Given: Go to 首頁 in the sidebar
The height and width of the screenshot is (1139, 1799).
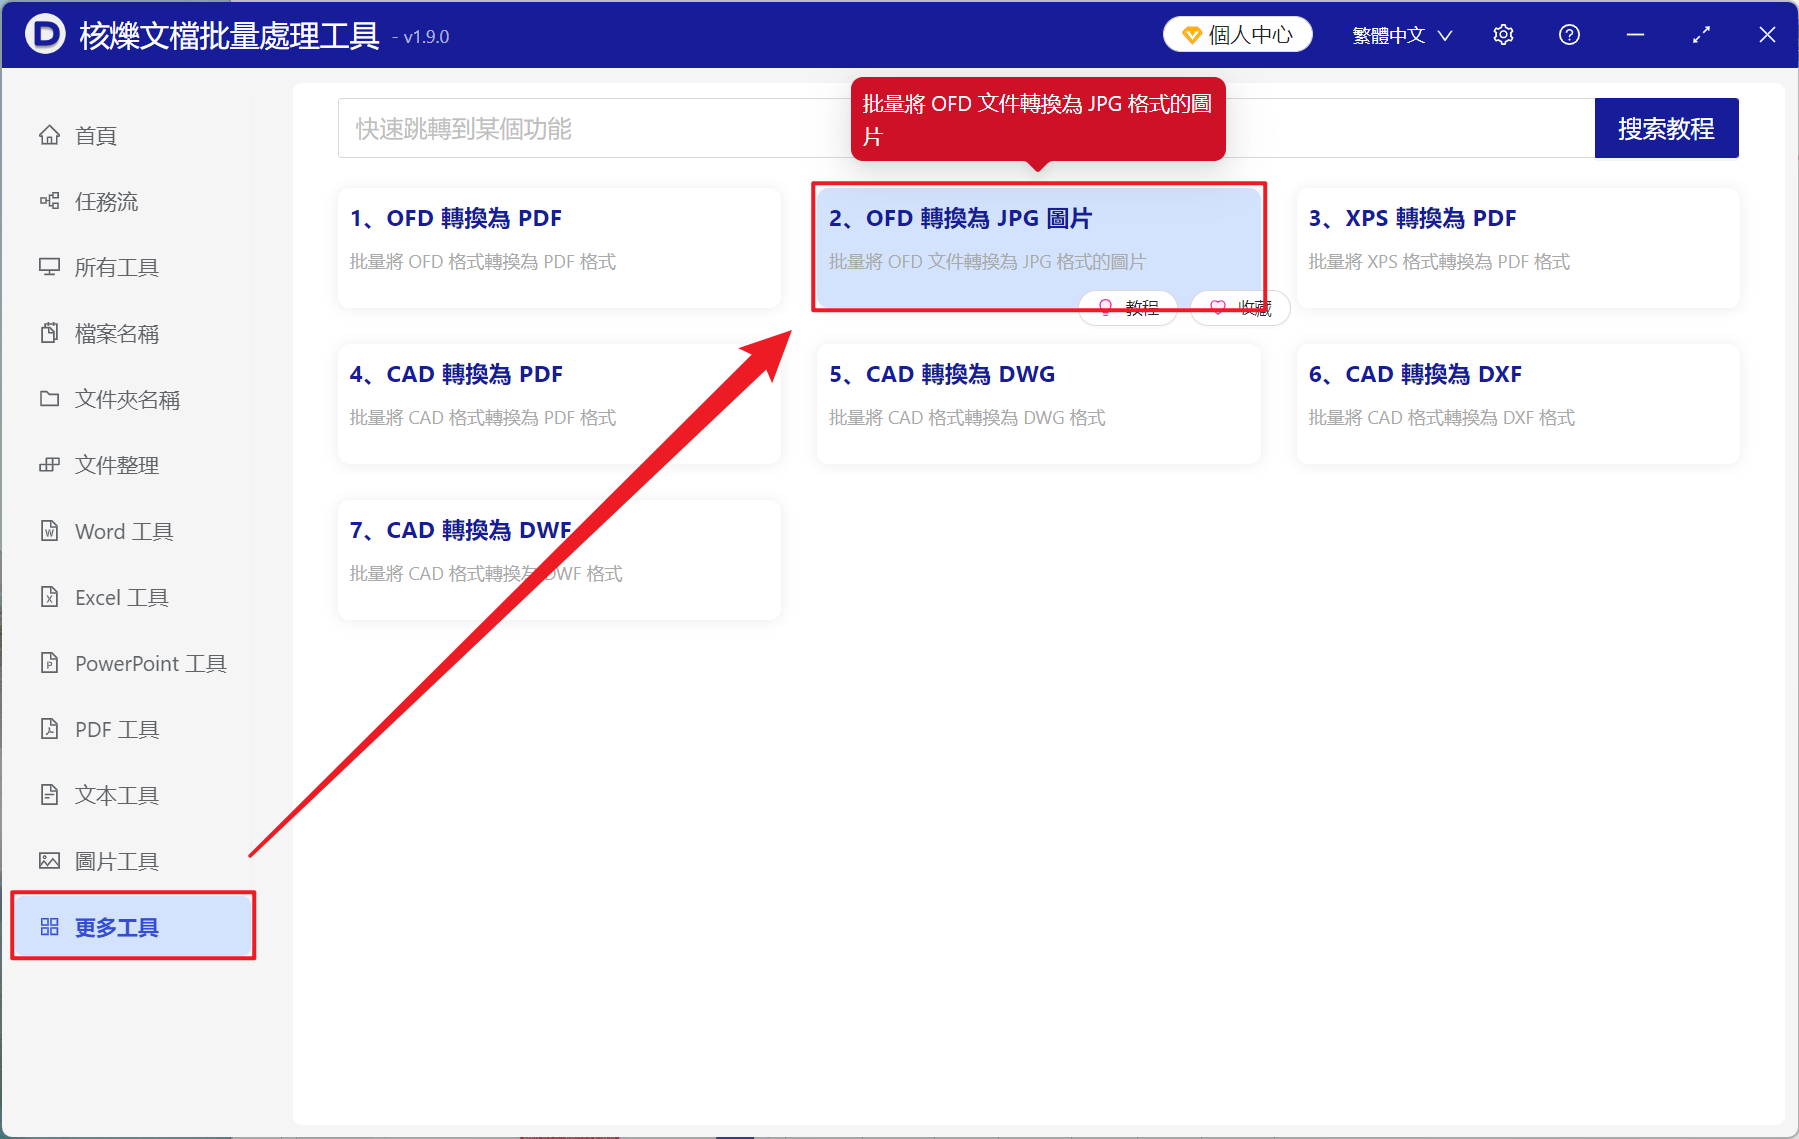Looking at the screenshot, I should 95,135.
